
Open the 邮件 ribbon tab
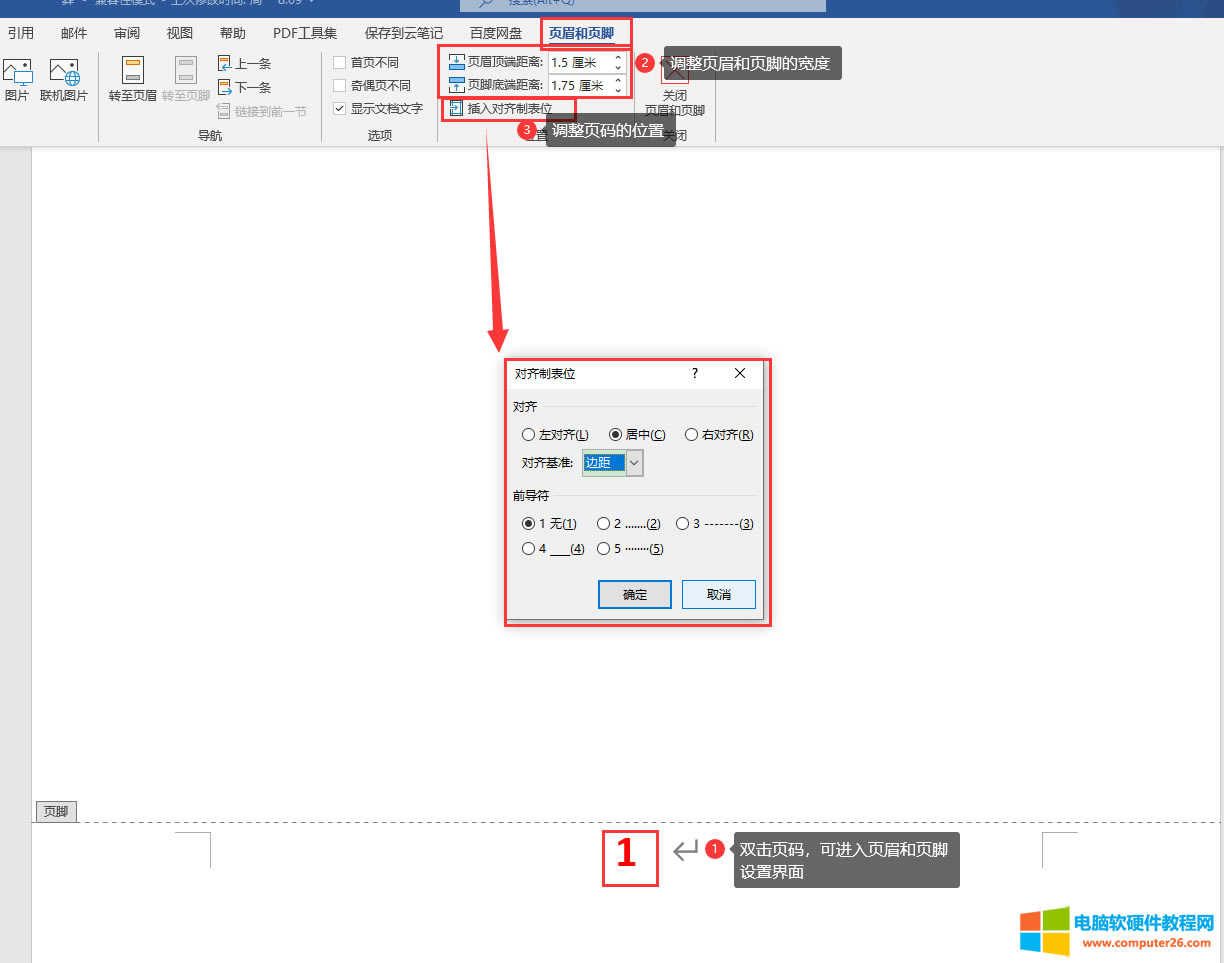point(74,33)
